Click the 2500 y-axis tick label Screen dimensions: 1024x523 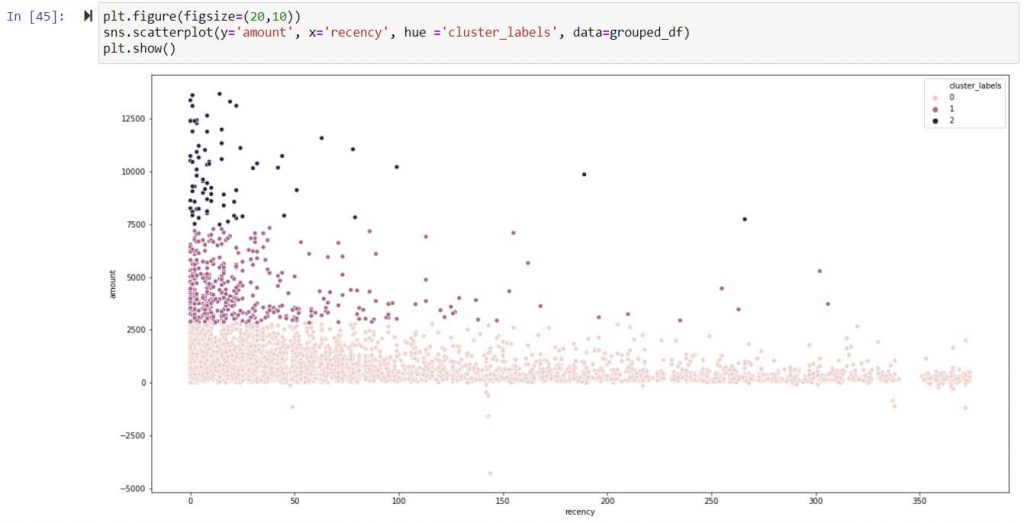135,330
